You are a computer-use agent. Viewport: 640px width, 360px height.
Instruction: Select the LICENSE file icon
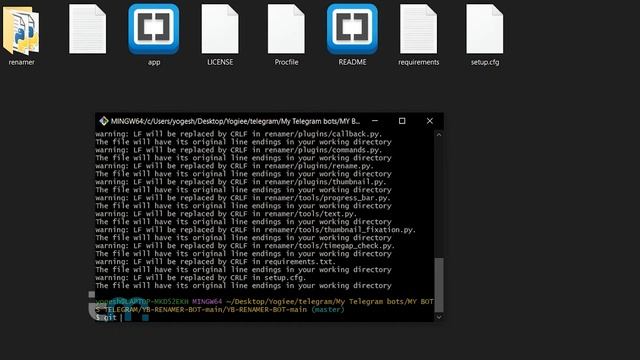click(x=220, y=29)
